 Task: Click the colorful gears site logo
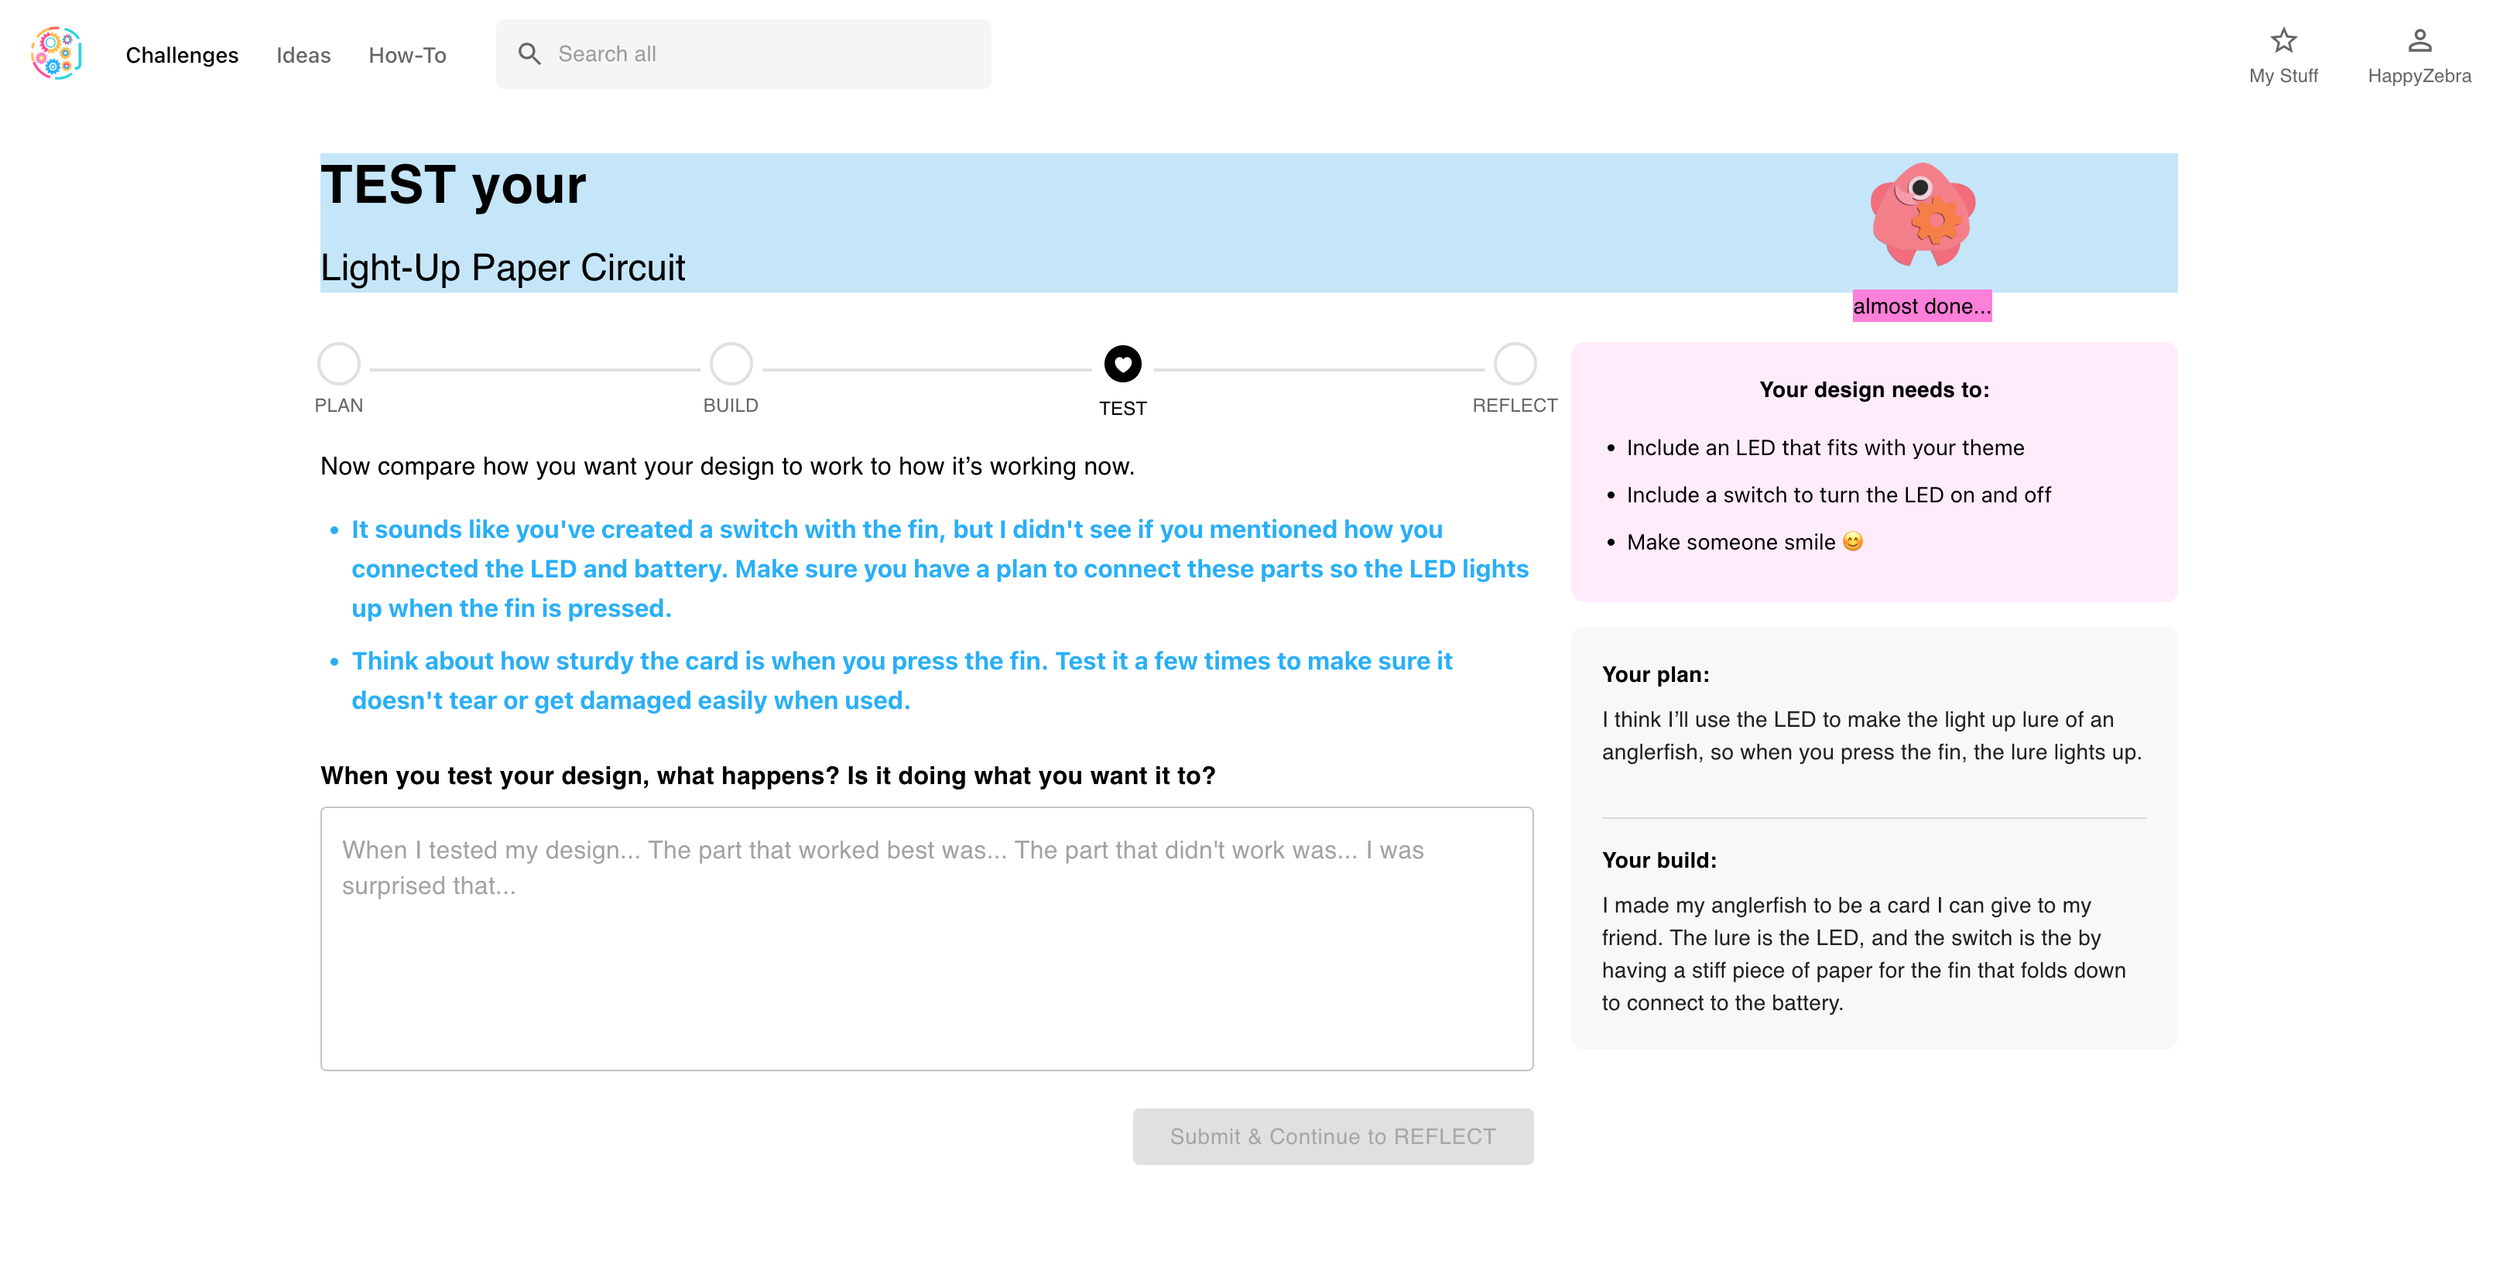[x=56, y=54]
